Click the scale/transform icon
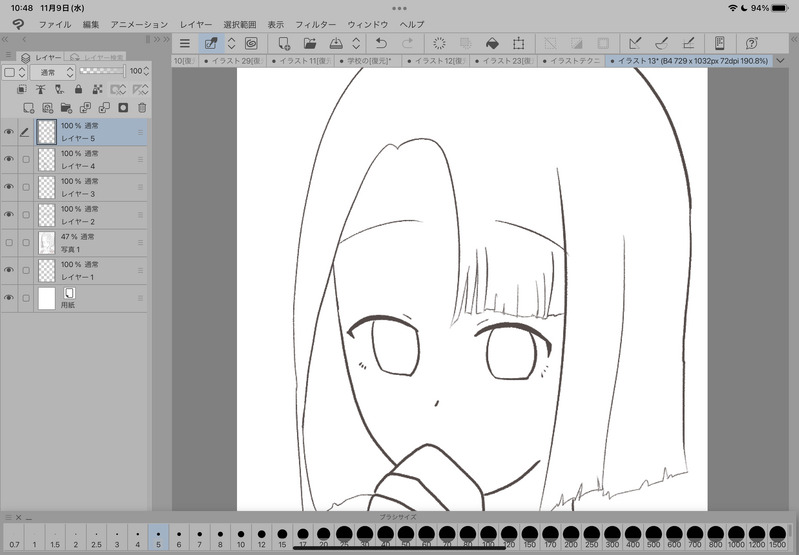Screen dimensions: 799x555 (518, 43)
